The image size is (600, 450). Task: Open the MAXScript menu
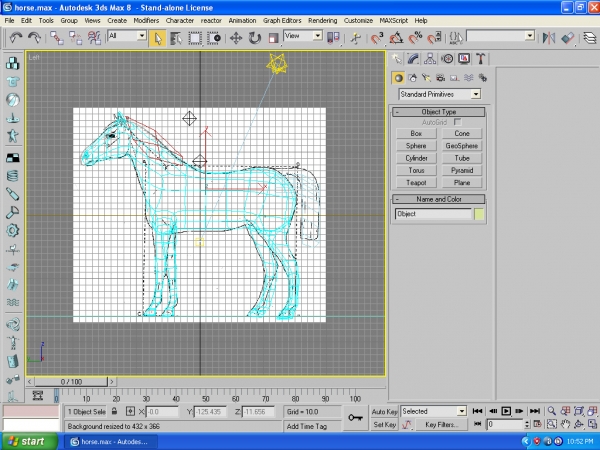click(393, 21)
